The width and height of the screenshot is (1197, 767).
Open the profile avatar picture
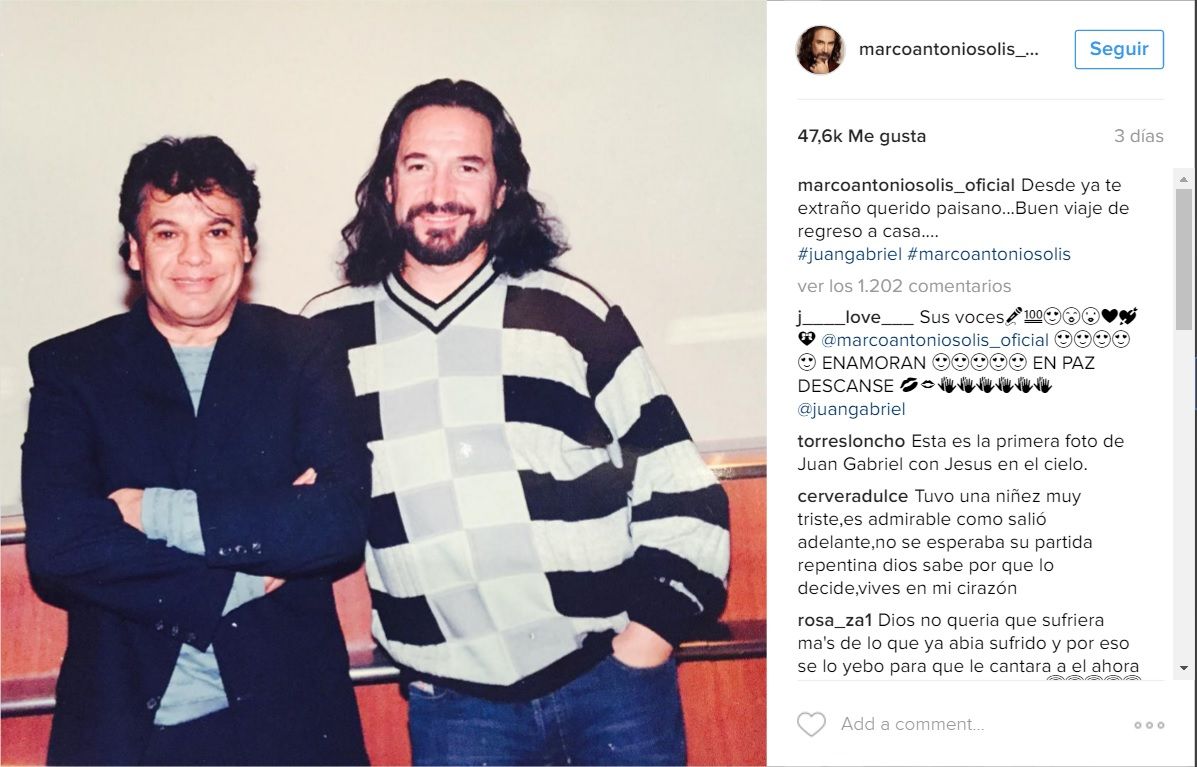(821, 50)
